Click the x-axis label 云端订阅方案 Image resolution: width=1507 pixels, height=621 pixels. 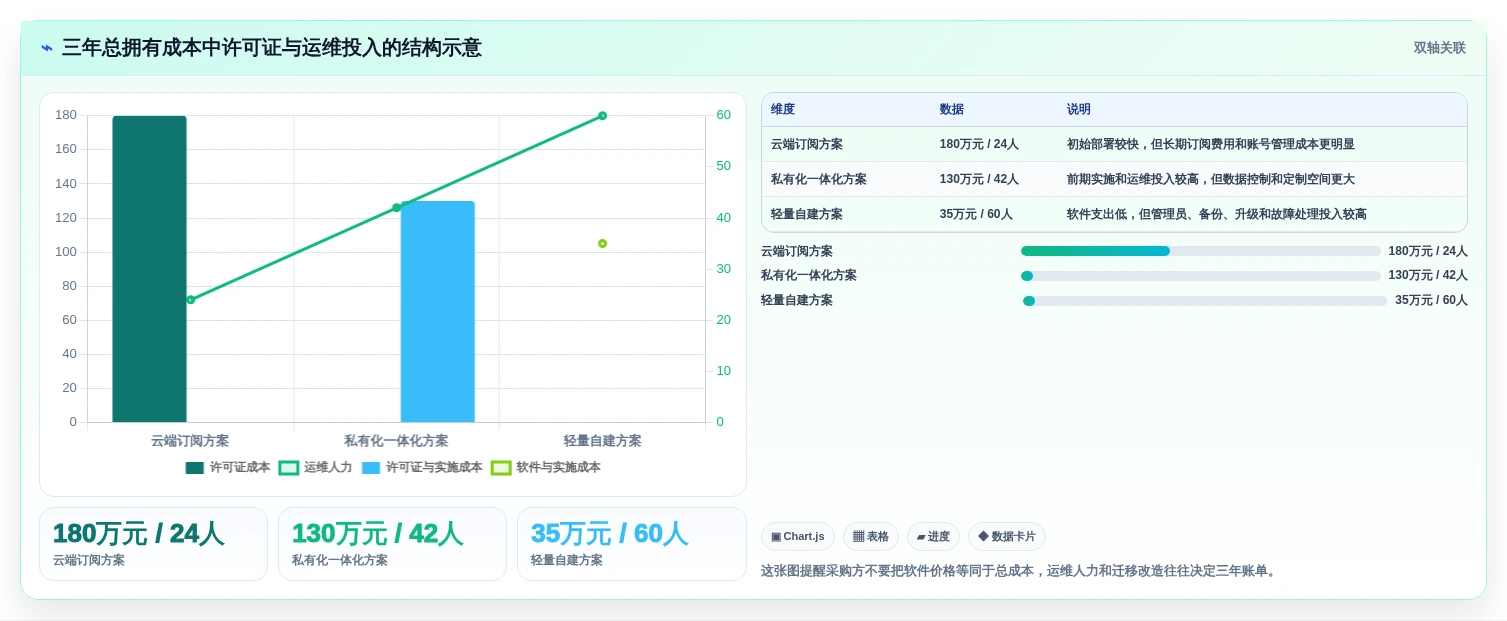[x=190, y=441]
